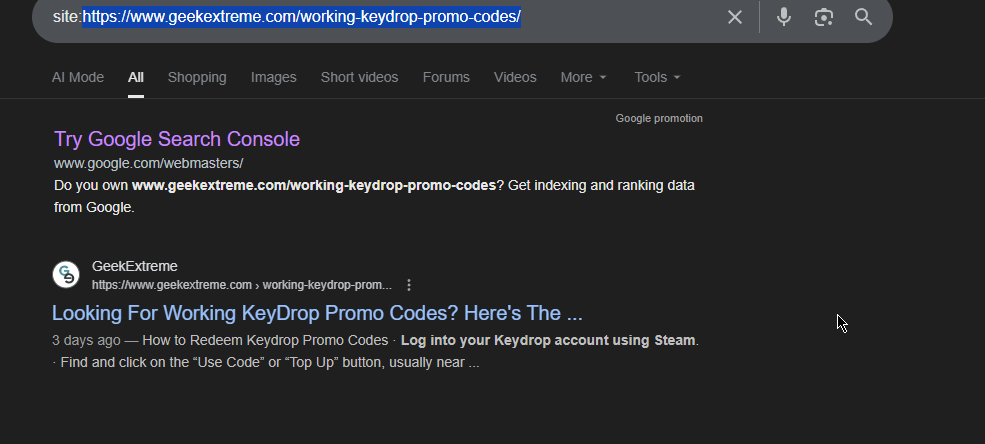Open Looking For Working KeyDrop Promo Codes result
This screenshot has height=444, width=985.
(x=317, y=313)
